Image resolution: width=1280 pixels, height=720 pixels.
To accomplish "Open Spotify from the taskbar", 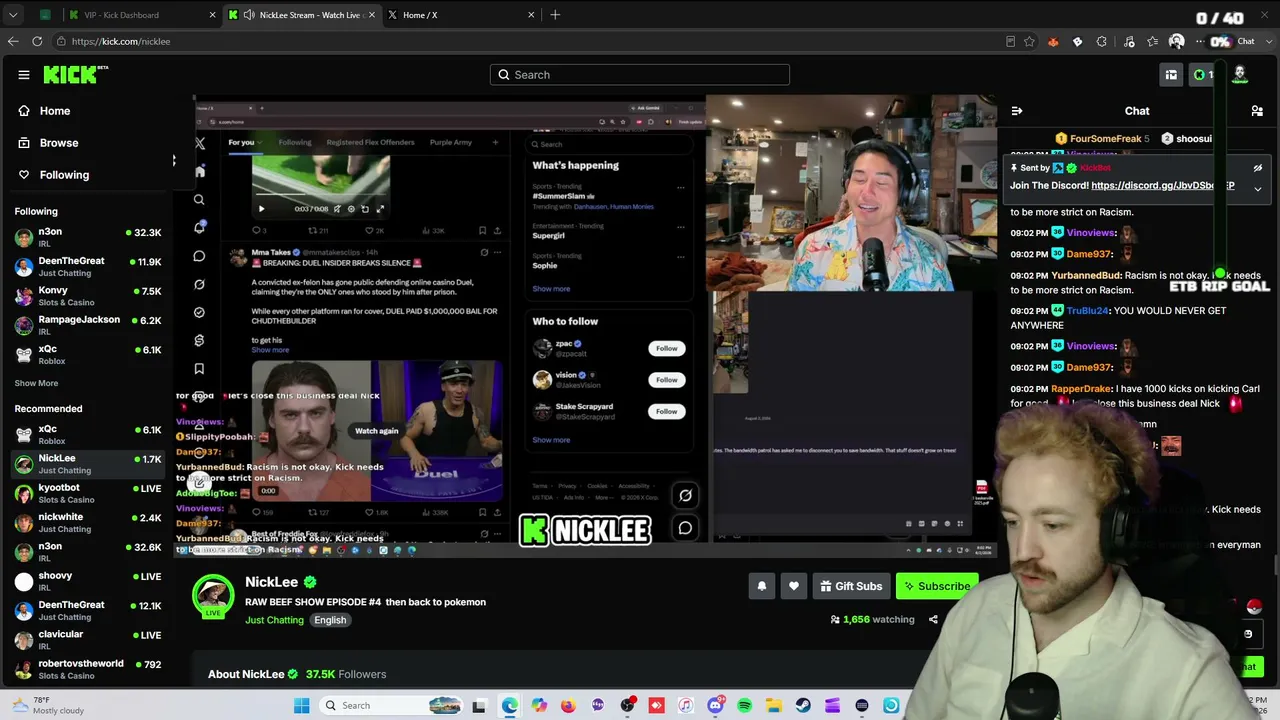I will coord(745,706).
